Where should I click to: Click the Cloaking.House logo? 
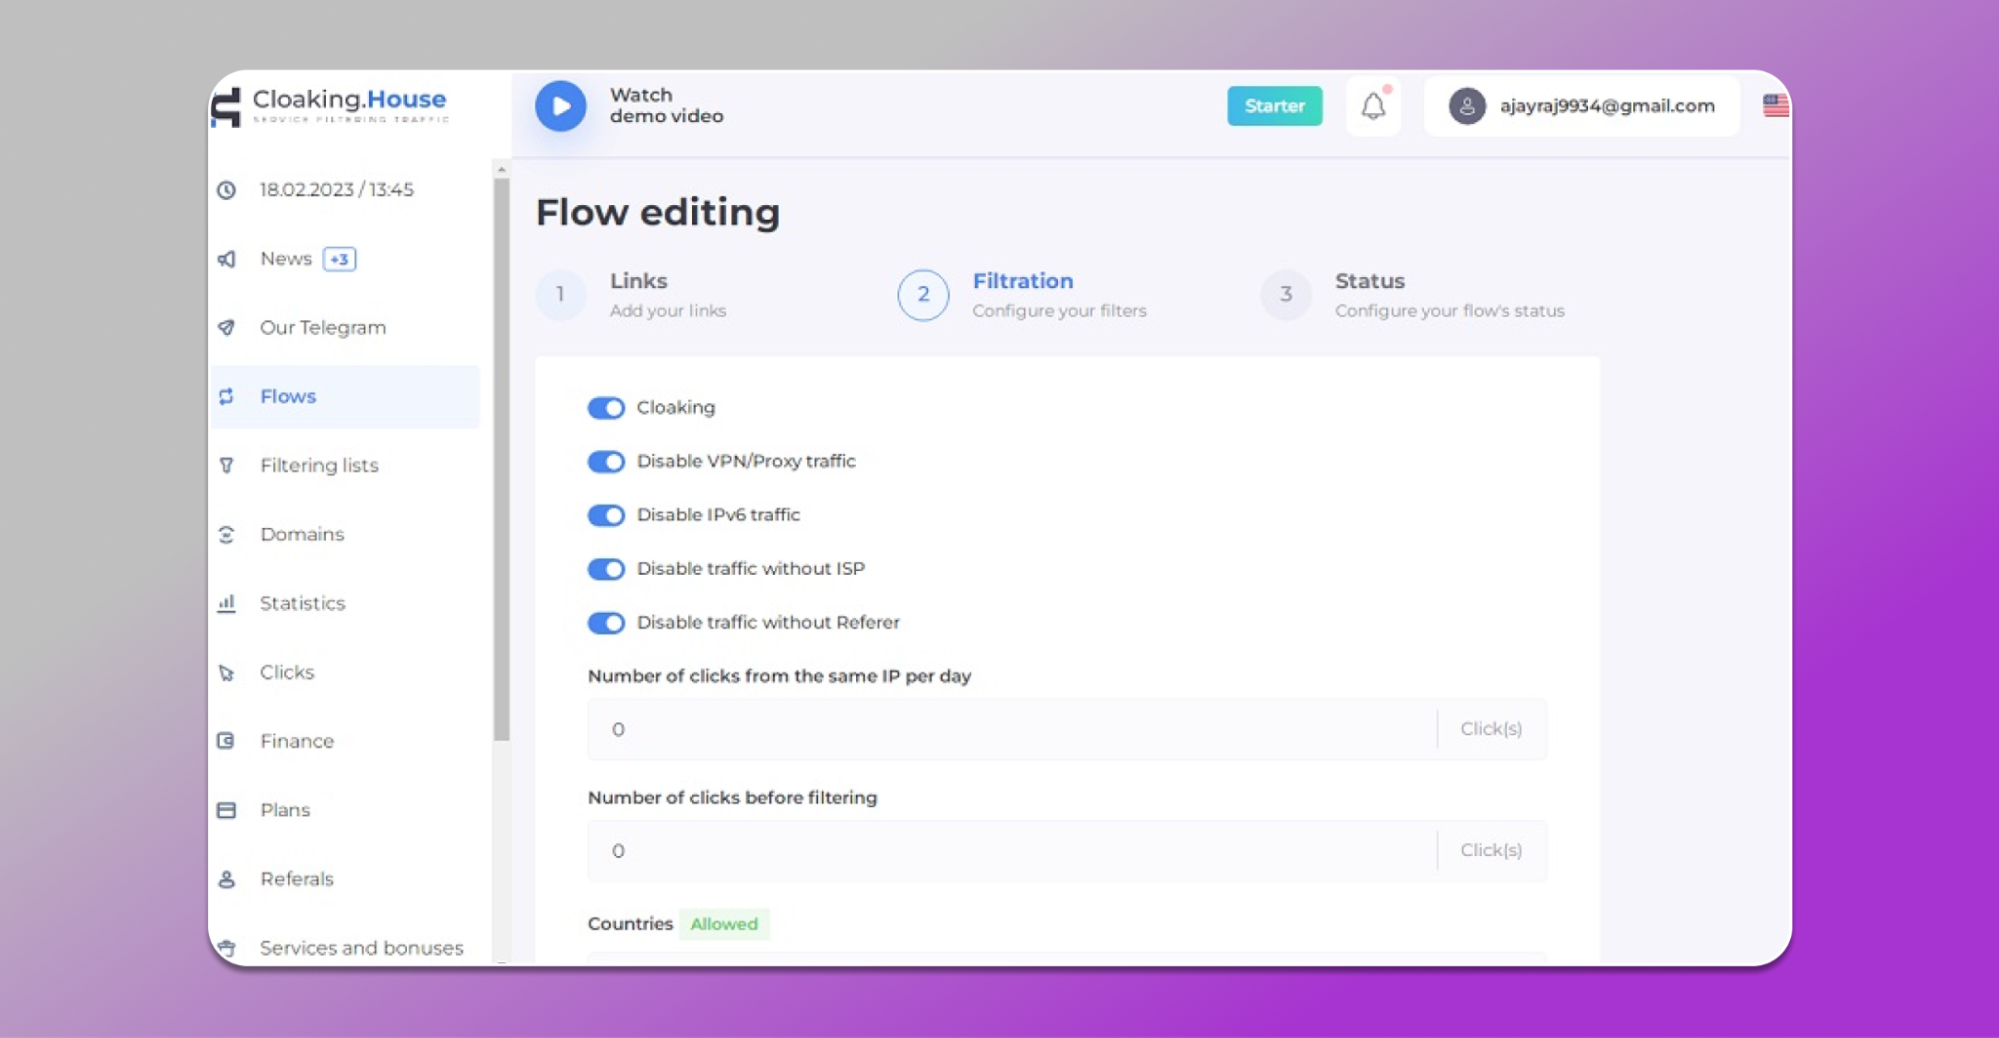click(x=331, y=105)
